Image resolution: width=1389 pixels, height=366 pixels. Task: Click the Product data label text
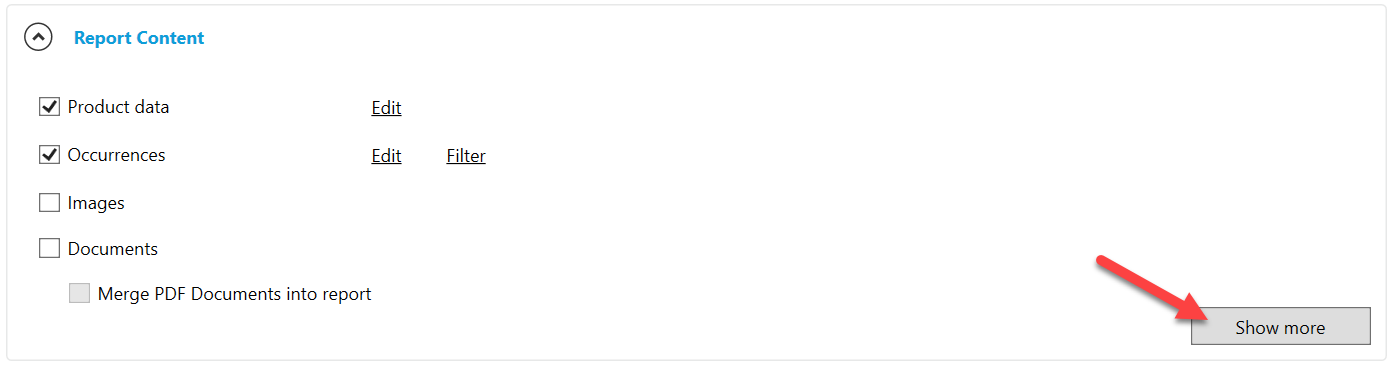pos(118,107)
